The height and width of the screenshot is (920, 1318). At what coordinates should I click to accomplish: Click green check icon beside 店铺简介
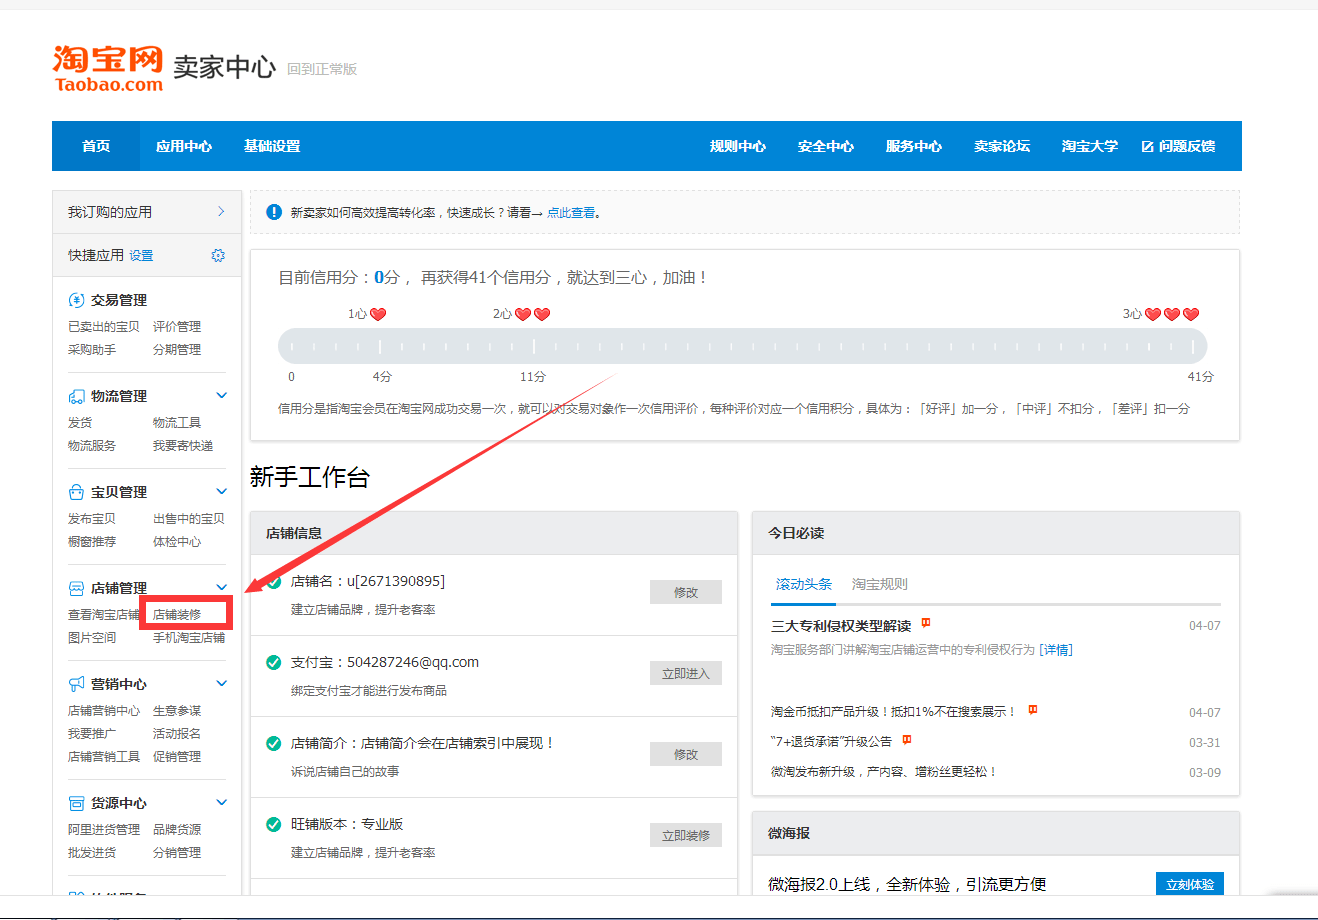point(273,743)
